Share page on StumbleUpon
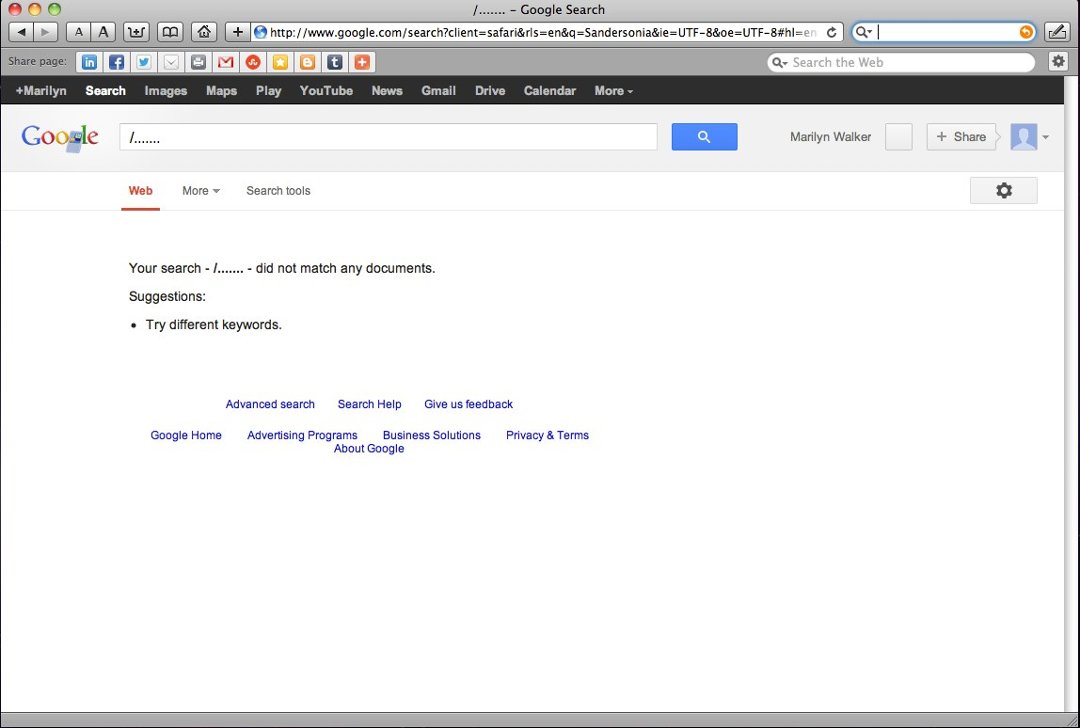 (253, 62)
